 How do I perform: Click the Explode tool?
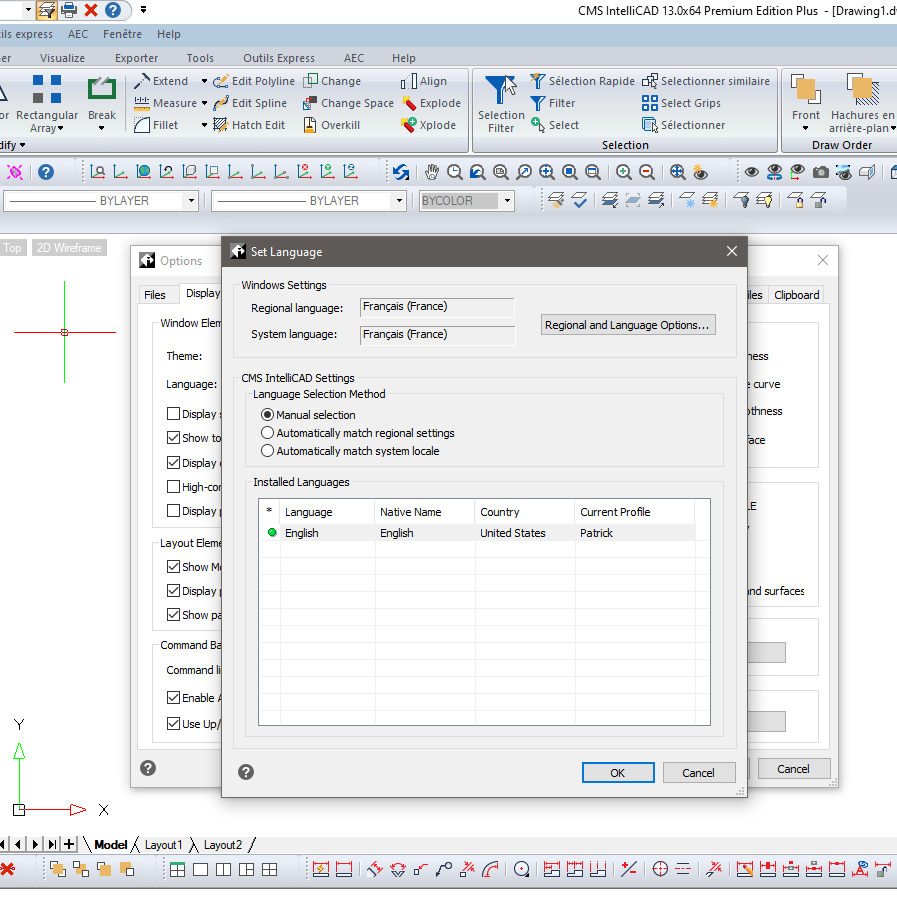pyautogui.click(x=432, y=103)
